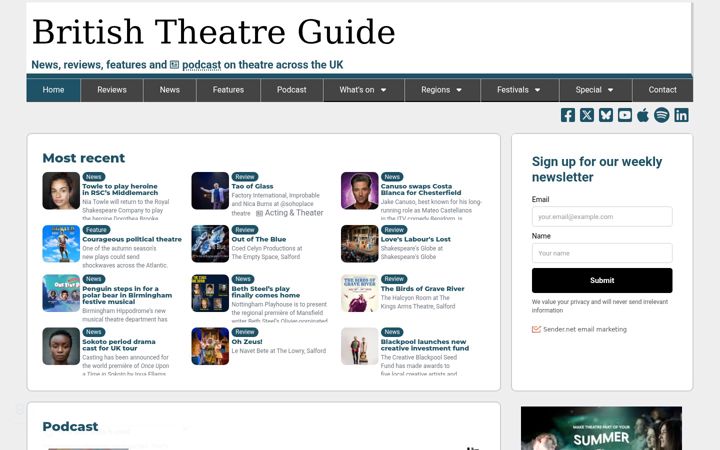Open 'Beth Steel's play finally comes home'
This screenshot has height=450, width=720.
[x=265, y=292]
